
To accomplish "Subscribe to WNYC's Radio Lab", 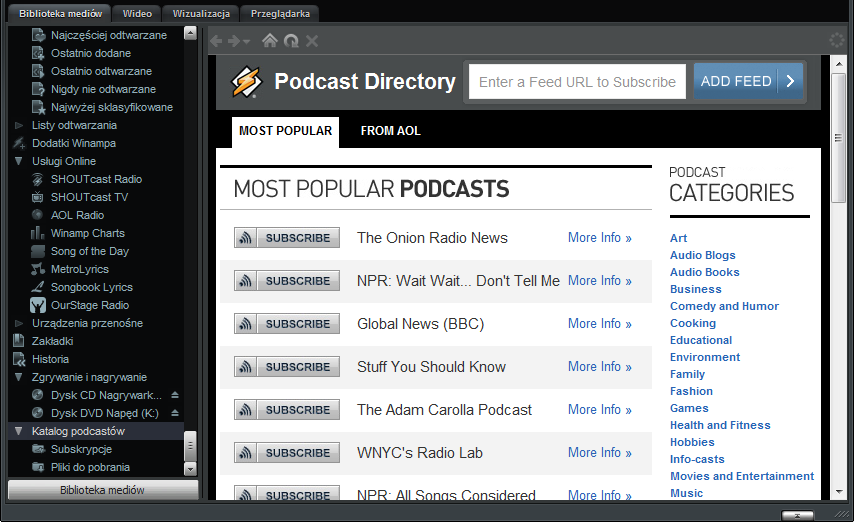I will tap(287, 453).
